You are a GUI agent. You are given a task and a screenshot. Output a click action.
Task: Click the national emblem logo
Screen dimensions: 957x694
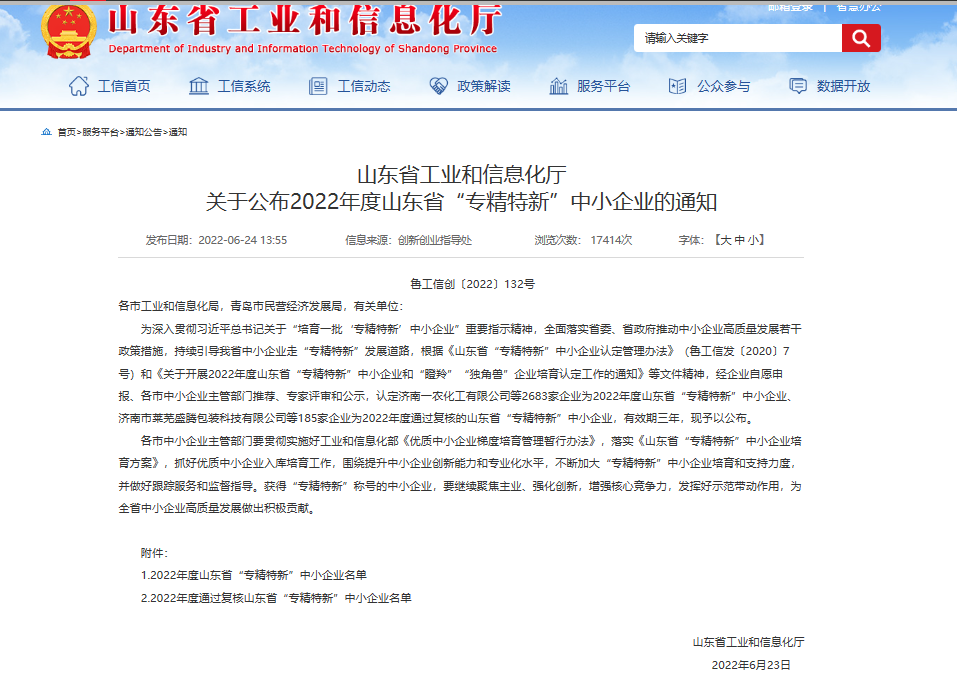tap(69, 31)
